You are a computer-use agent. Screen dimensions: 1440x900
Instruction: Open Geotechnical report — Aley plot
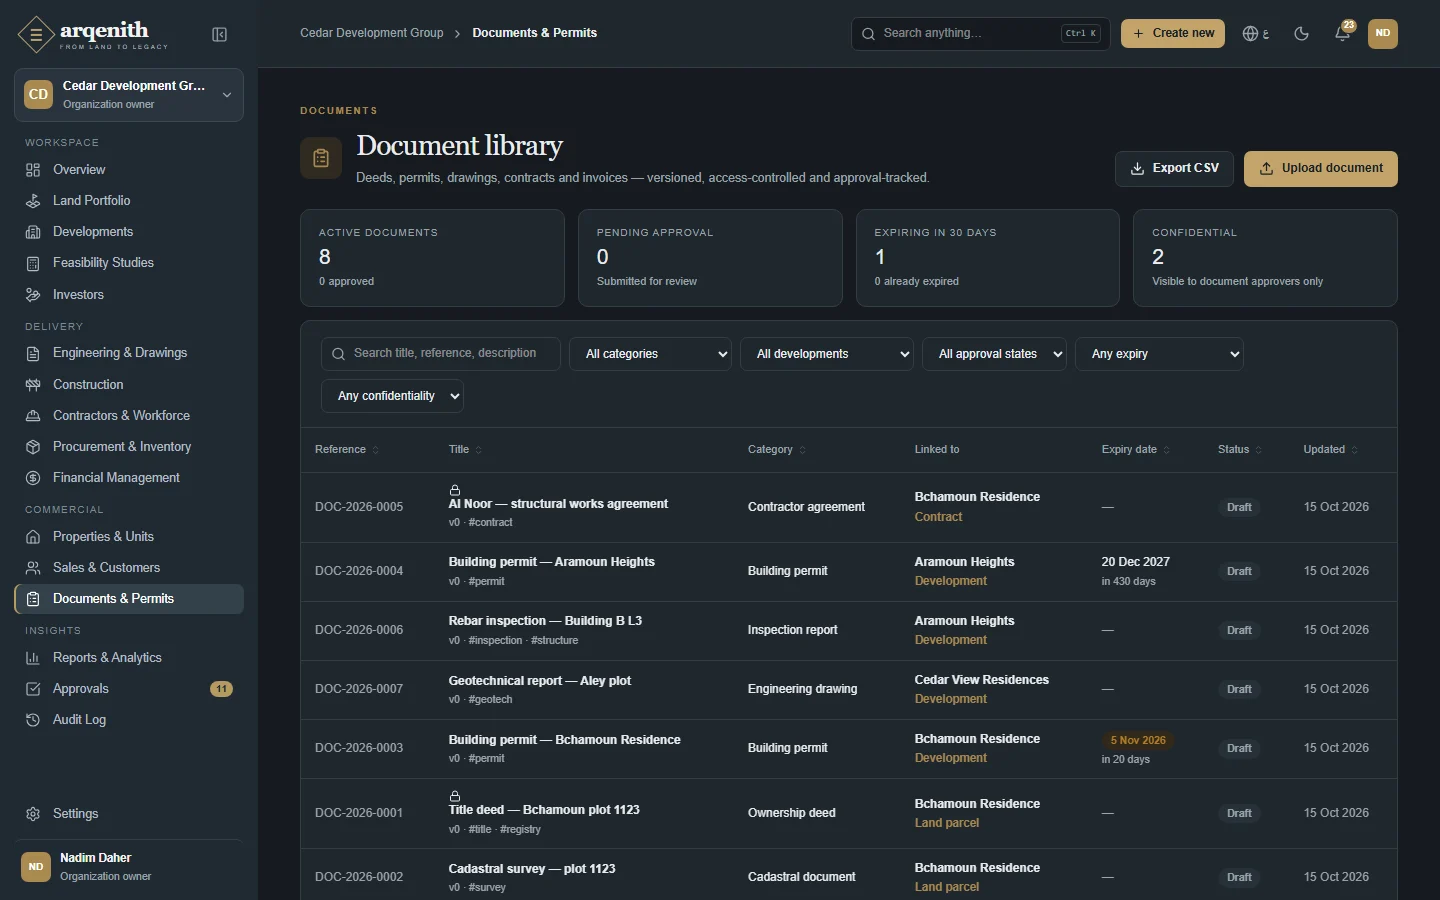[540, 681]
